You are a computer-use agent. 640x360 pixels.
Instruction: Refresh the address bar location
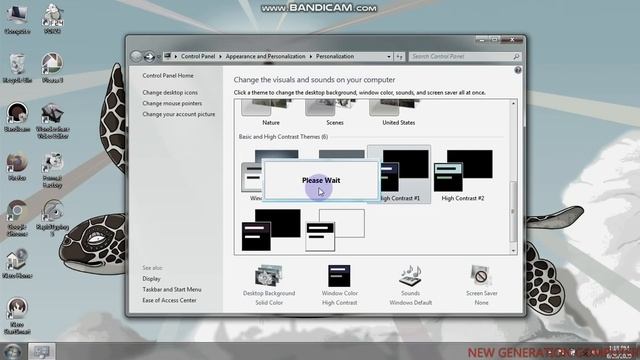[x=400, y=56]
